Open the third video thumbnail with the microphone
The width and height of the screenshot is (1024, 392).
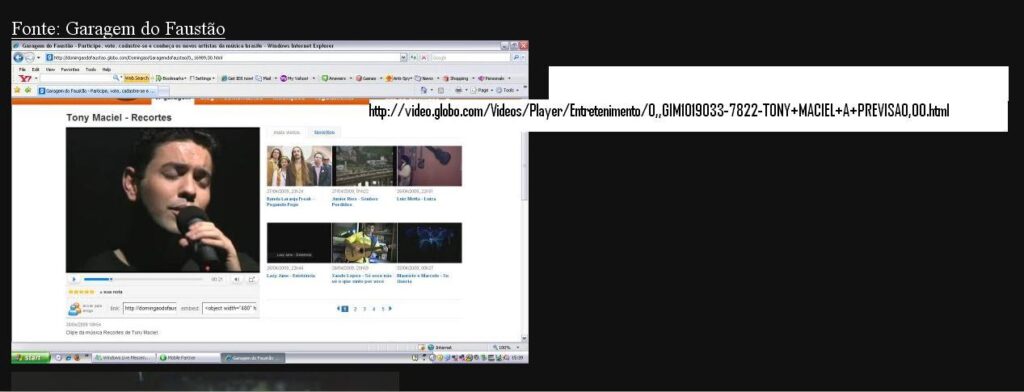[429, 166]
